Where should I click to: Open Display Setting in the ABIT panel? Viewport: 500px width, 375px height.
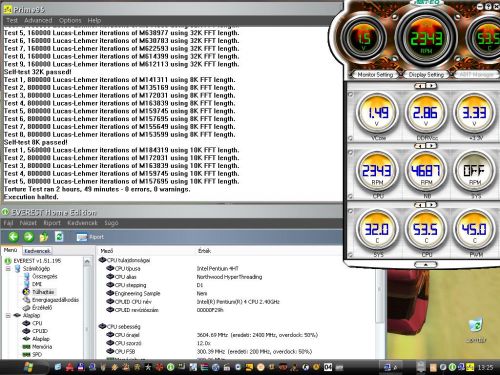point(426,75)
